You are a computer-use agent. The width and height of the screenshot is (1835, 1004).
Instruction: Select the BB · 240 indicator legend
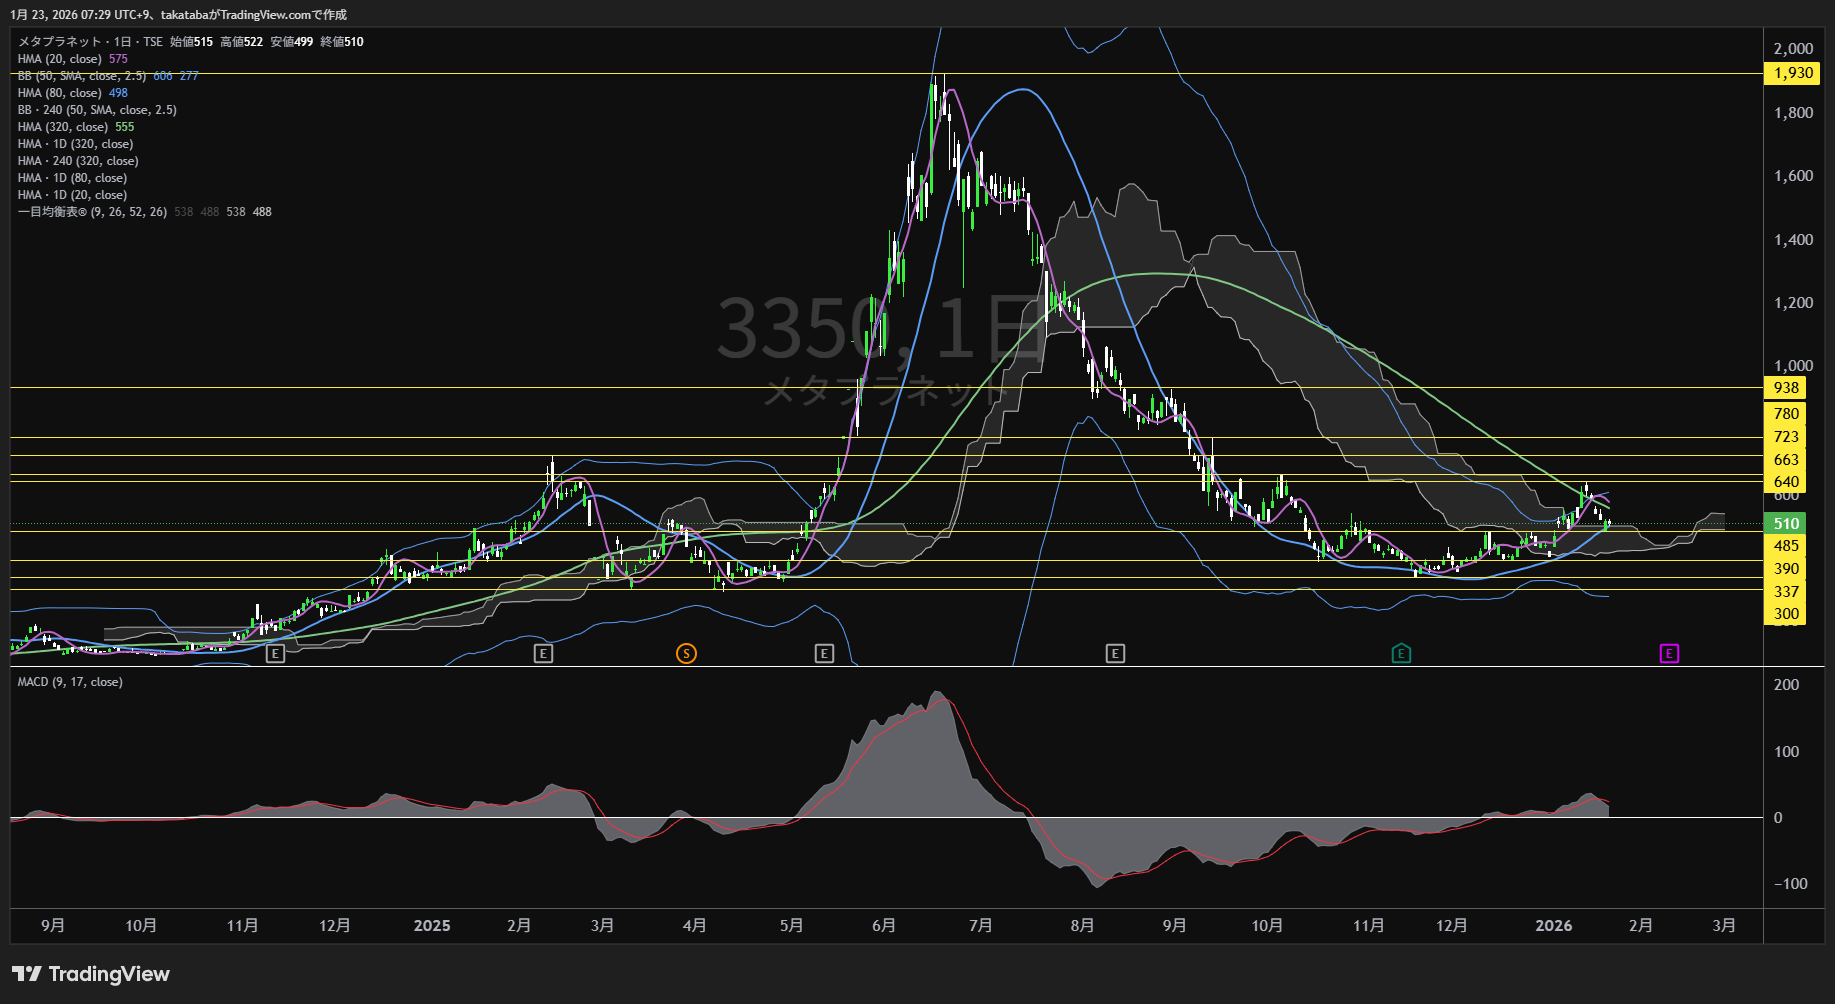(x=96, y=110)
